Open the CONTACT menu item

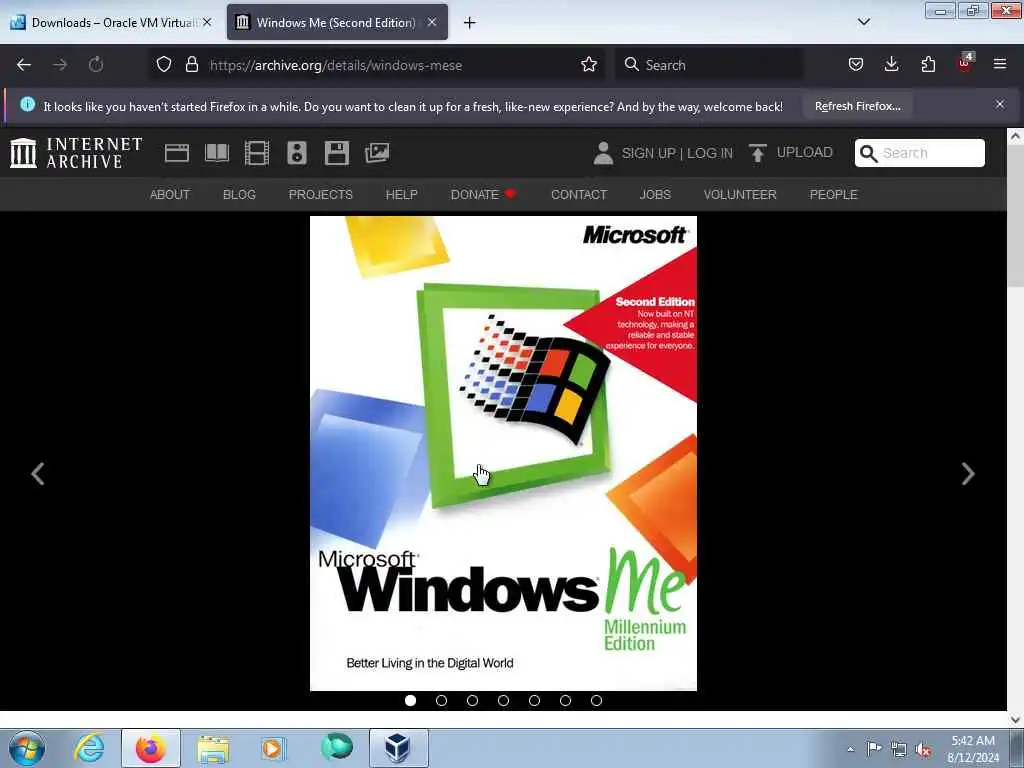pyautogui.click(x=579, y=195)
